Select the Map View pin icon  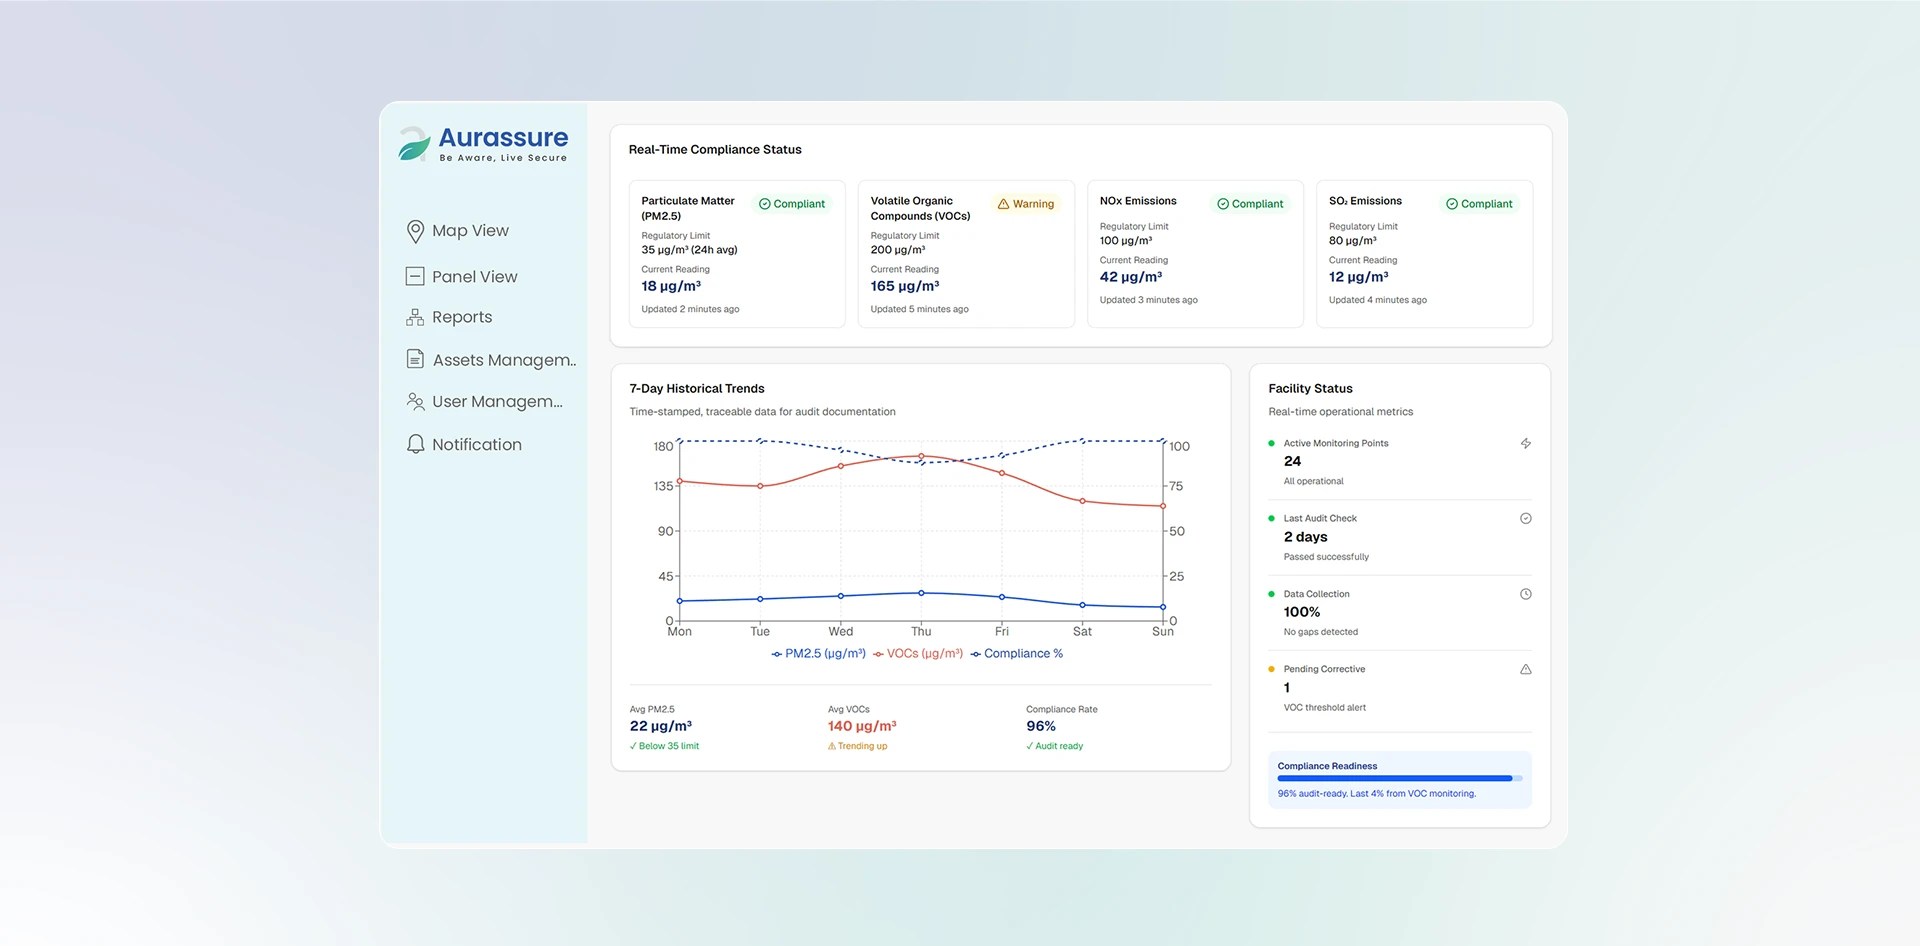415,230
